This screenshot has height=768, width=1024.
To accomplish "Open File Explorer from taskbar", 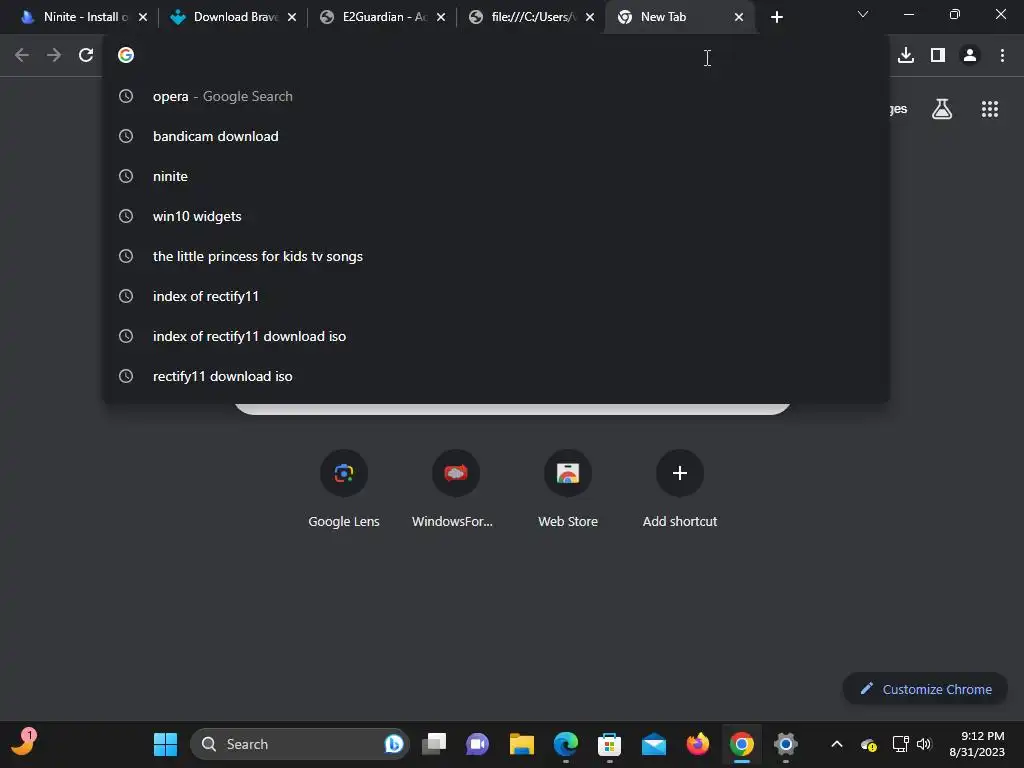I will click(x=522, y=744).
